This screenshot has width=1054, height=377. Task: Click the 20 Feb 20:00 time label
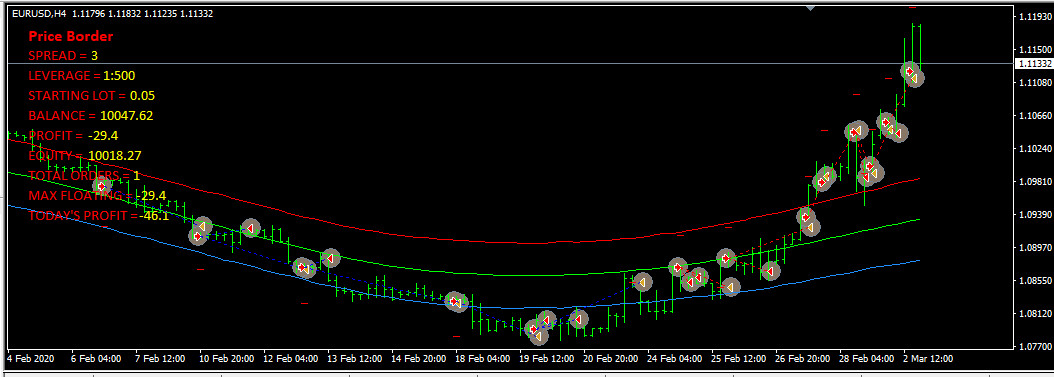[611, 359]
